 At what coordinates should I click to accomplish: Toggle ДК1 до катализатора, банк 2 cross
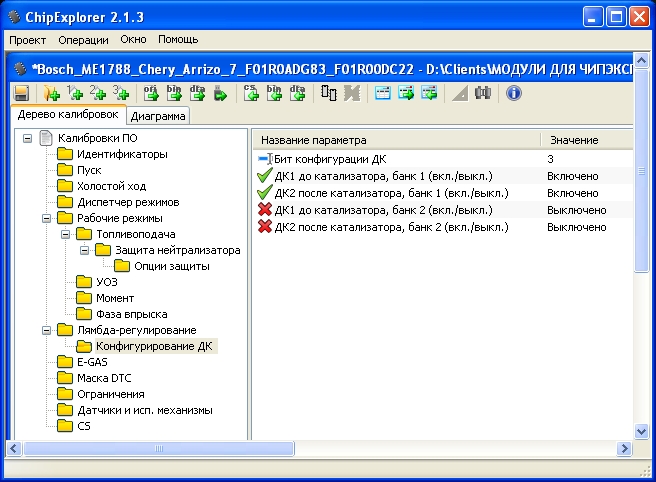tap(265, 210)
